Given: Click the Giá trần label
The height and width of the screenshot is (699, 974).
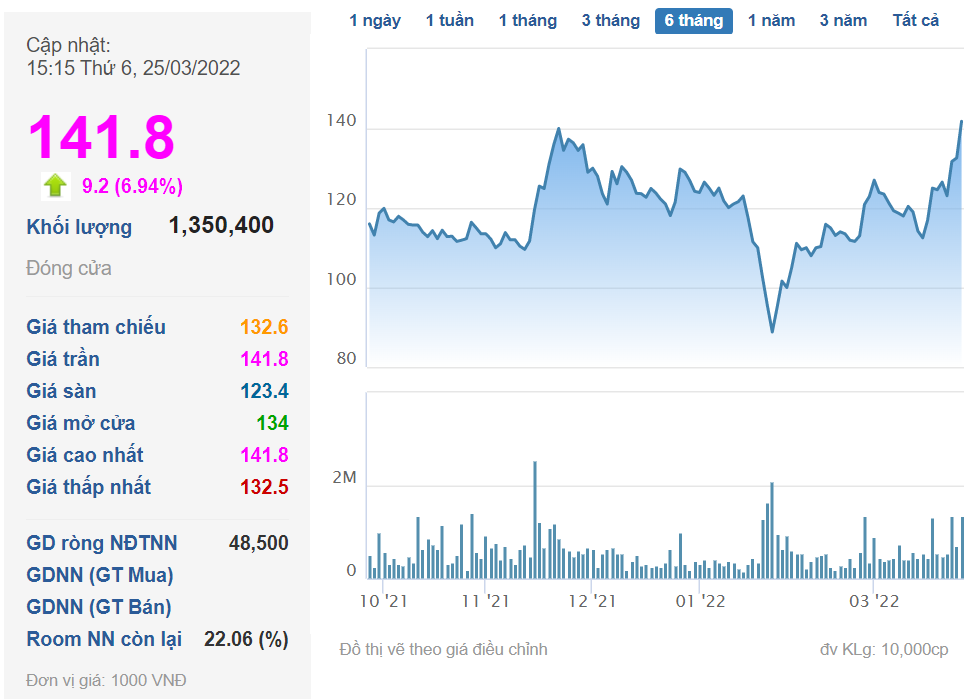Looking at the screenshot, I should tap(63, 359).
